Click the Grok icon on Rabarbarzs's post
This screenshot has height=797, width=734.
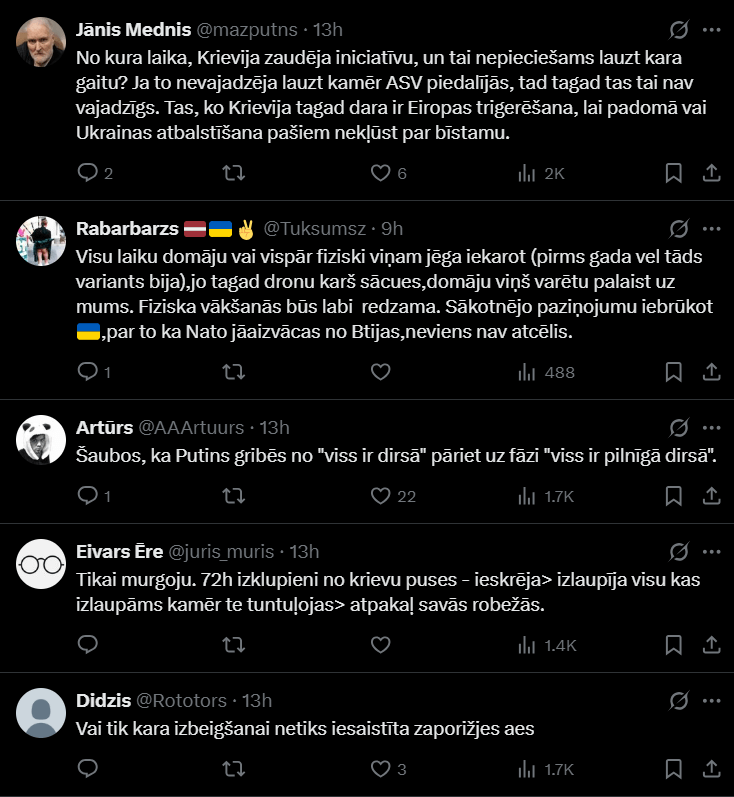(x=679, y=228)
